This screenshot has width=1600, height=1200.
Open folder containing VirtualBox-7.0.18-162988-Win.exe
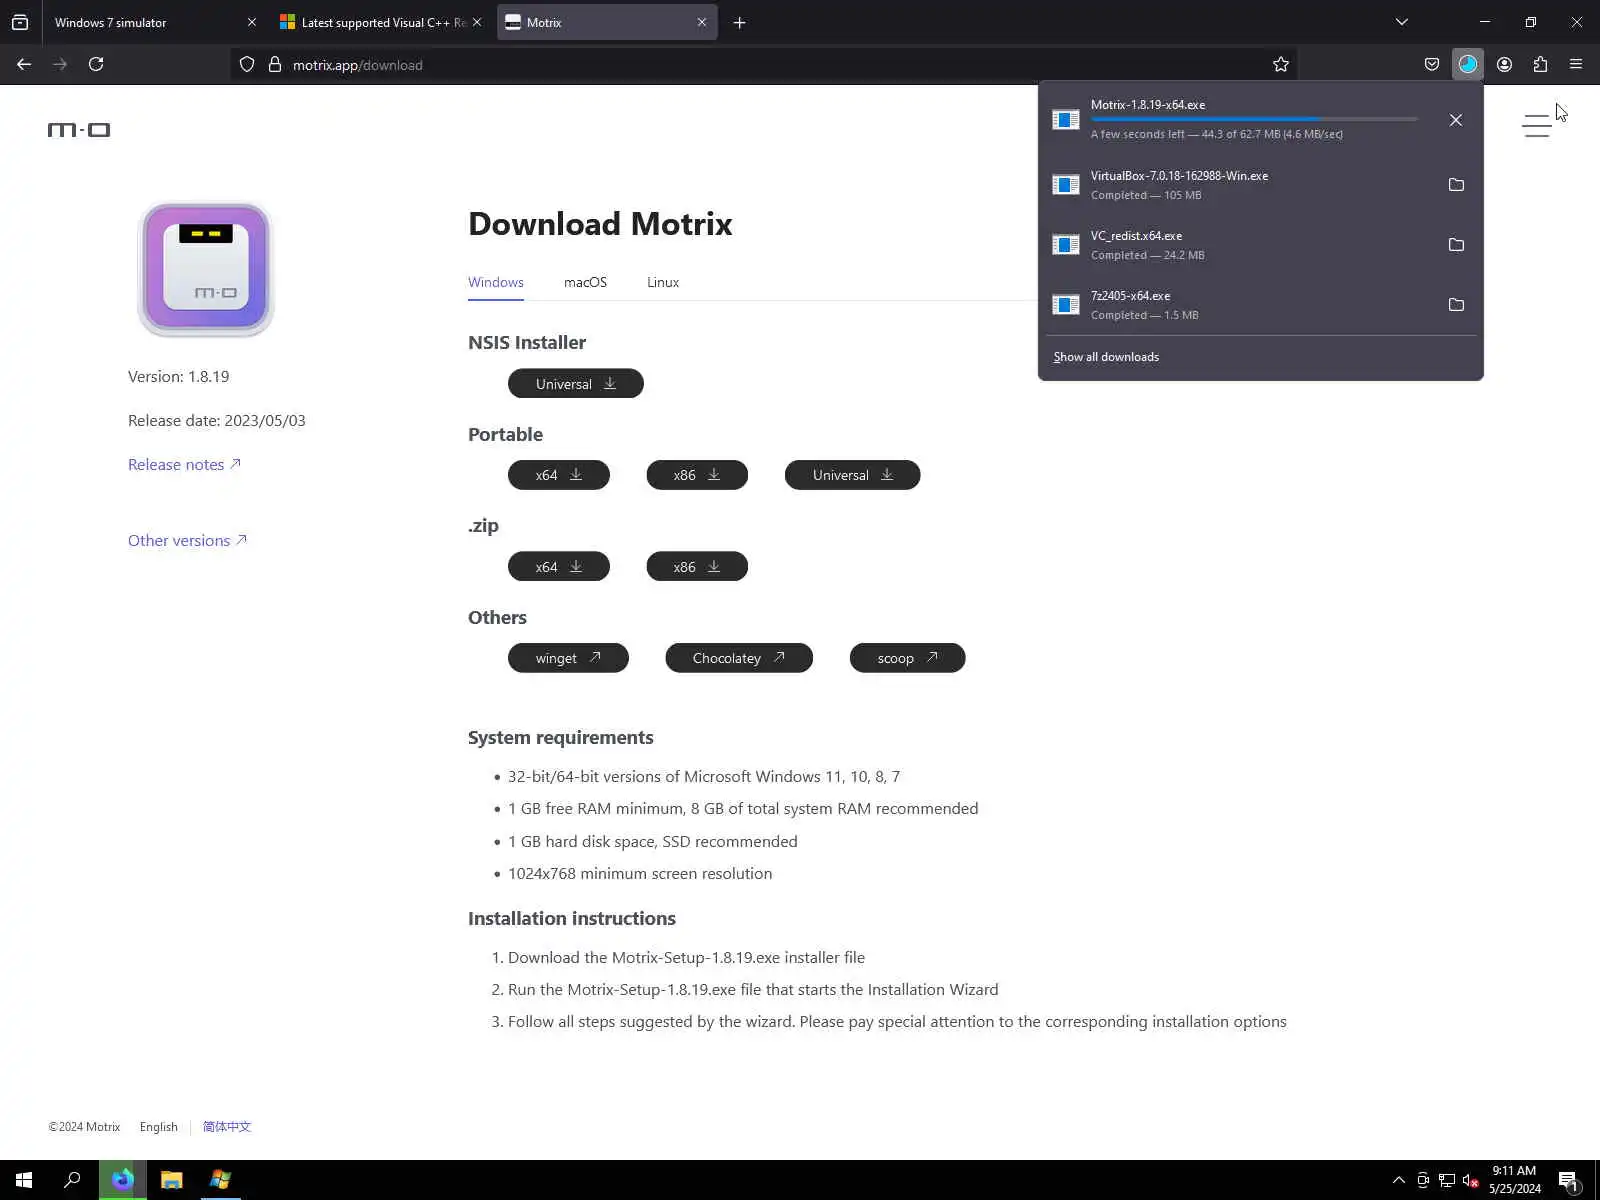click(1456, 185)
